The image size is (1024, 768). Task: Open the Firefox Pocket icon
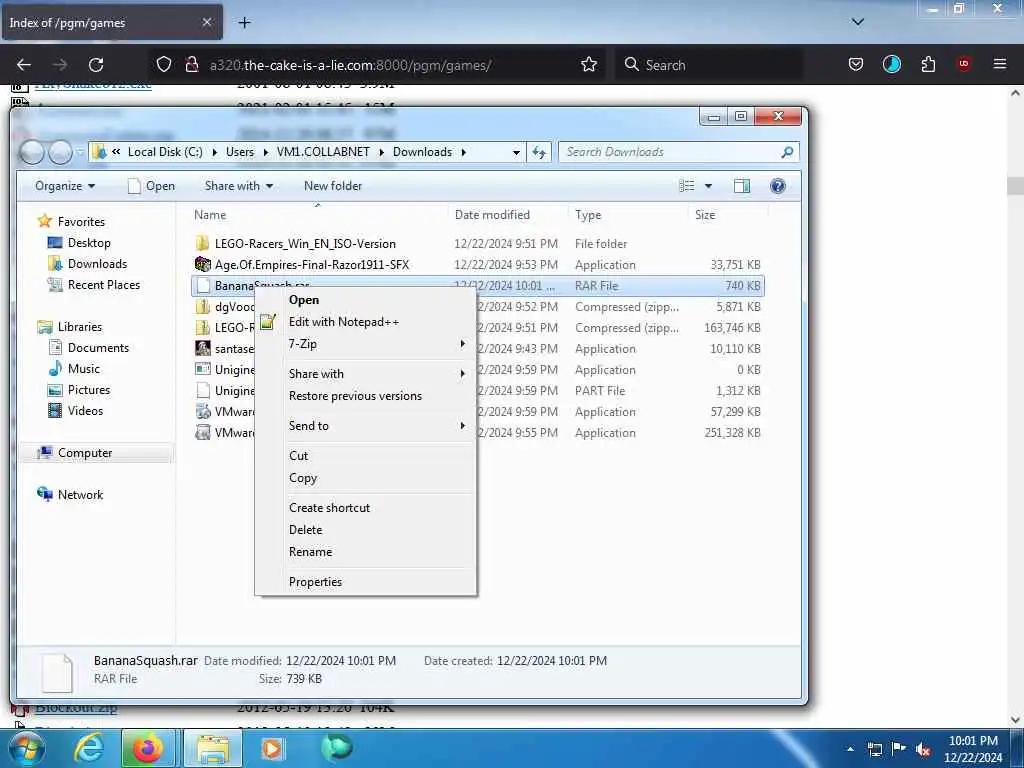click(x=856, y=64)
